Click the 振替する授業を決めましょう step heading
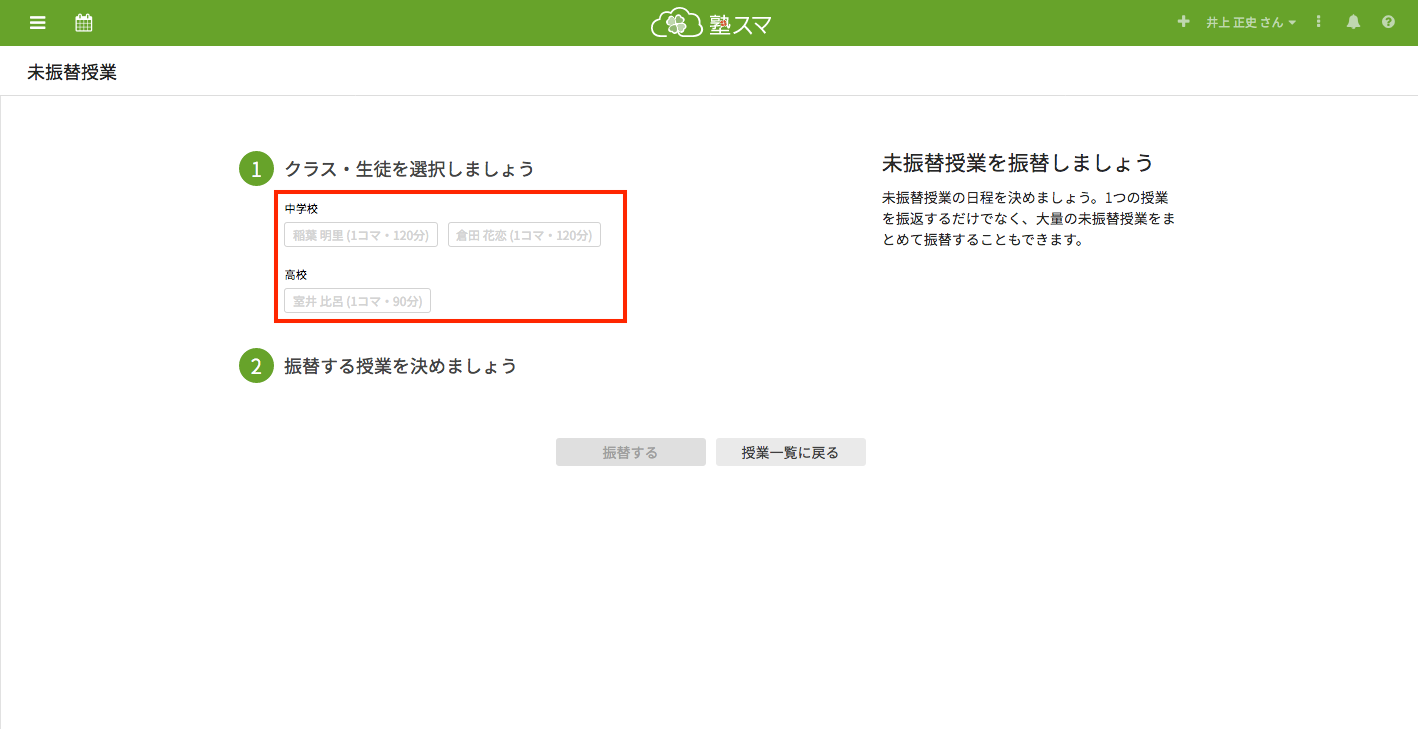The height and width of the screenshot is (729, 1418). pyautogui.click(x=400, y=366)
